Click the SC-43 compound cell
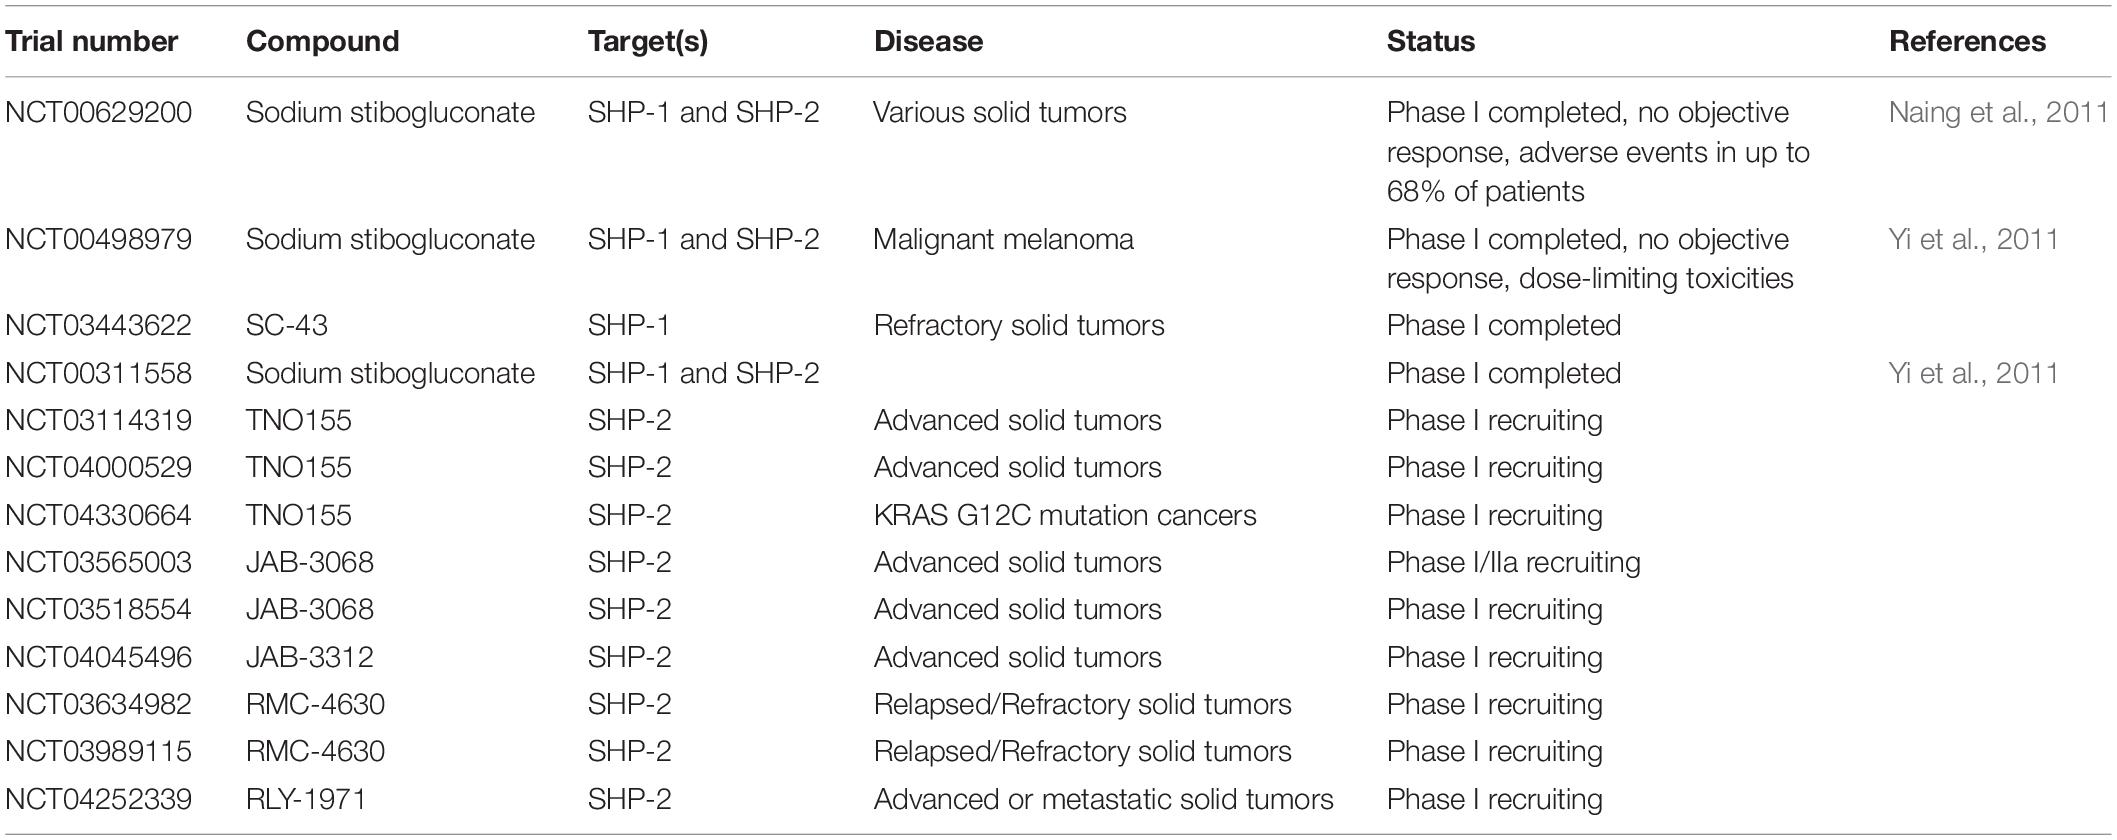 pyautogui.click(x=287, y=325)
